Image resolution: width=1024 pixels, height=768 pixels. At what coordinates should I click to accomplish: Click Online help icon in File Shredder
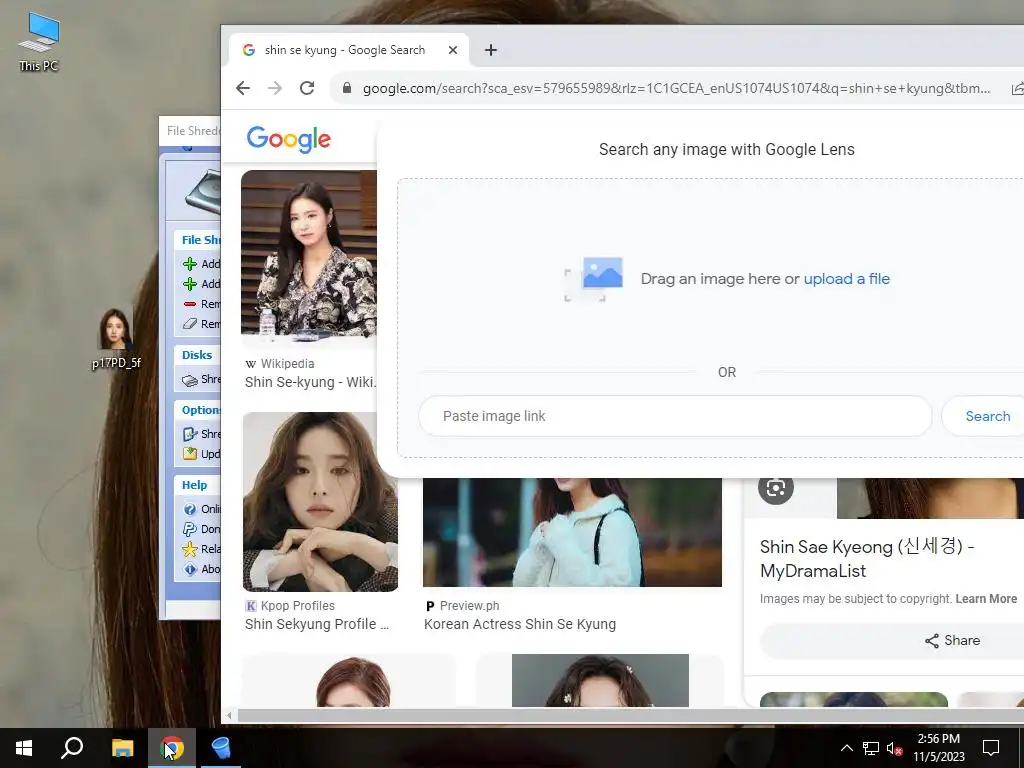tap(190, 509)
